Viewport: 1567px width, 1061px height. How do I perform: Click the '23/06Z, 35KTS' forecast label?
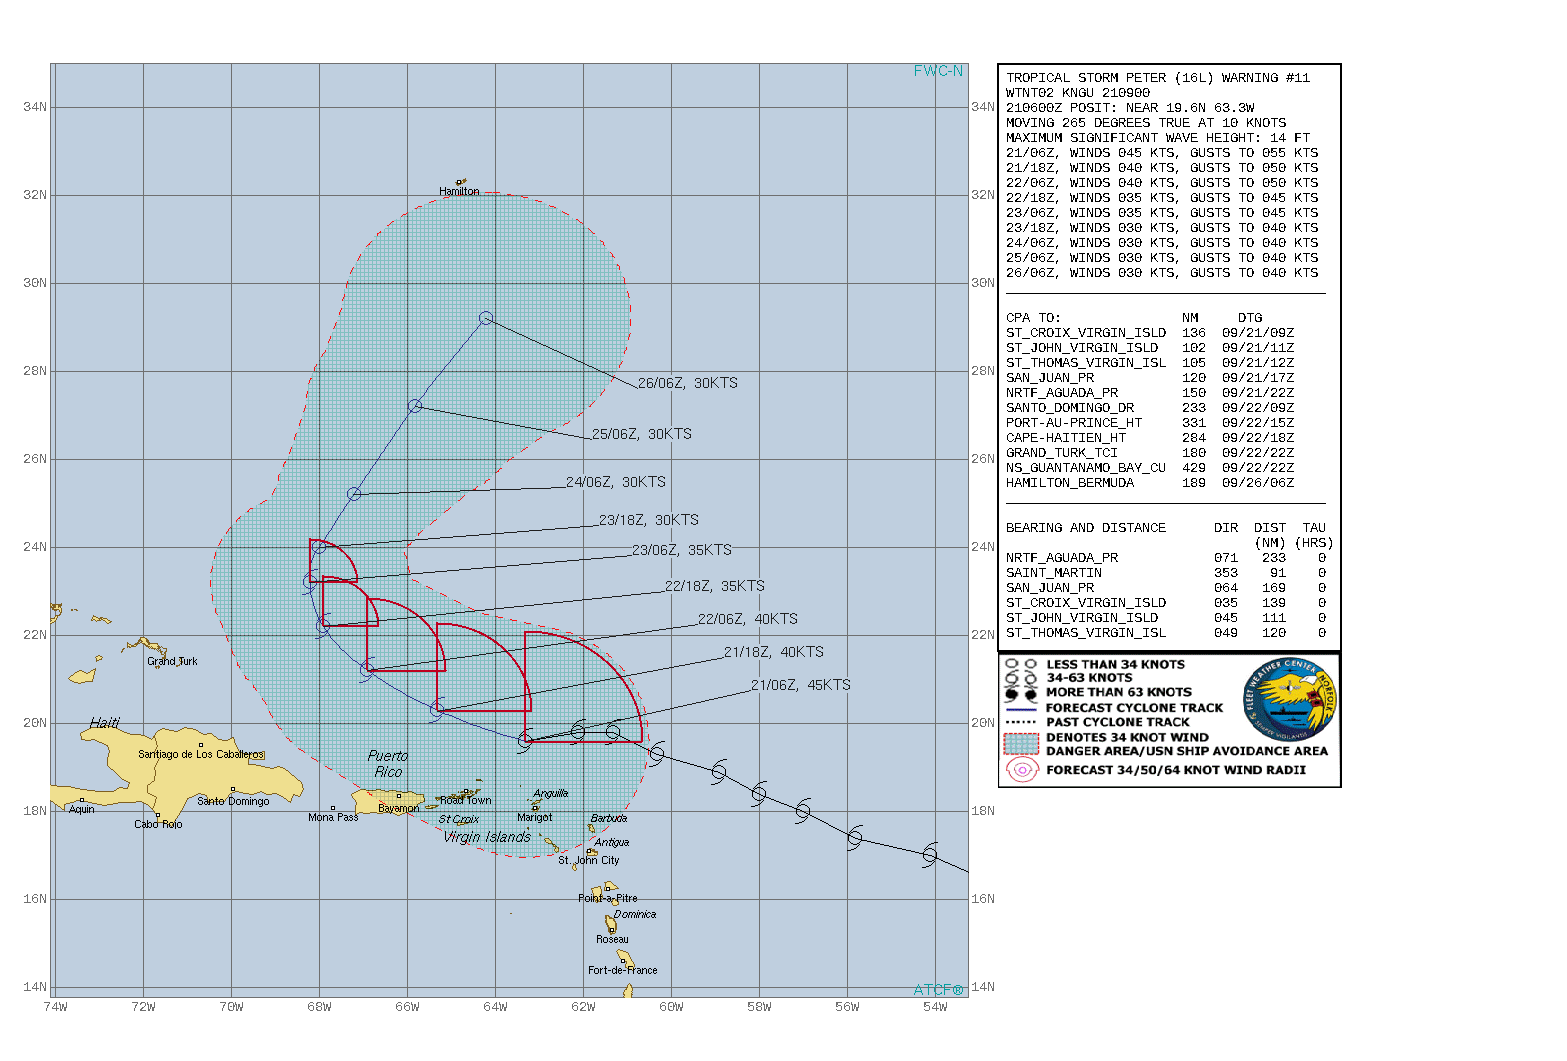pos(682,550)
